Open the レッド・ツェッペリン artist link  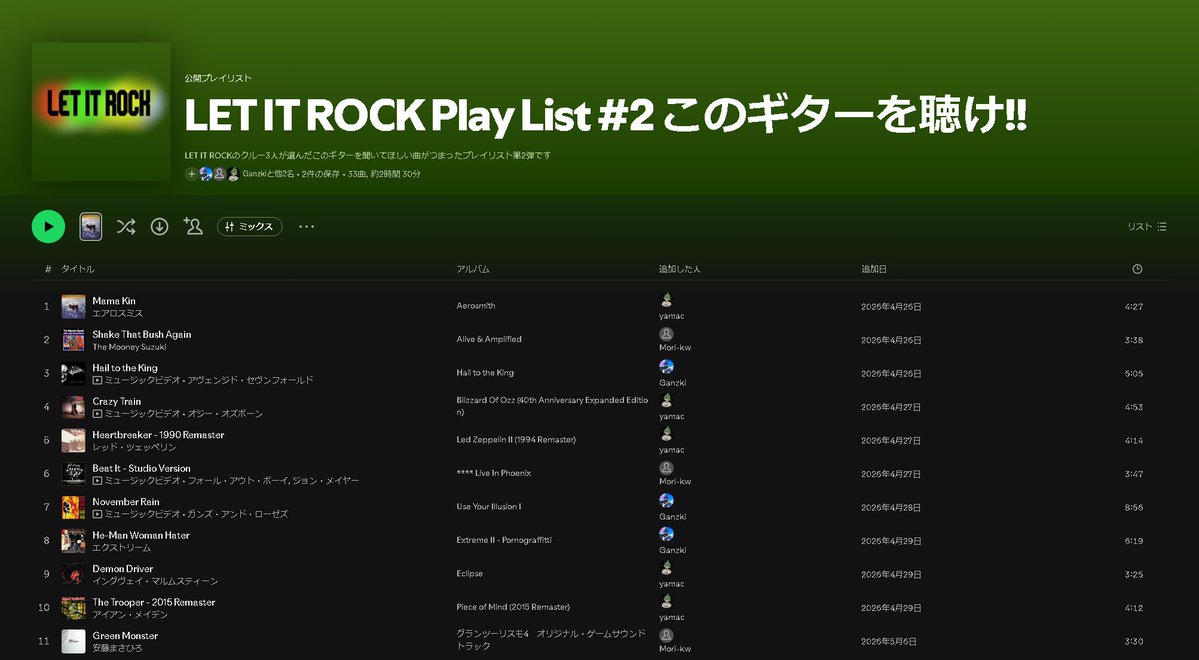[x=134, y=447]
